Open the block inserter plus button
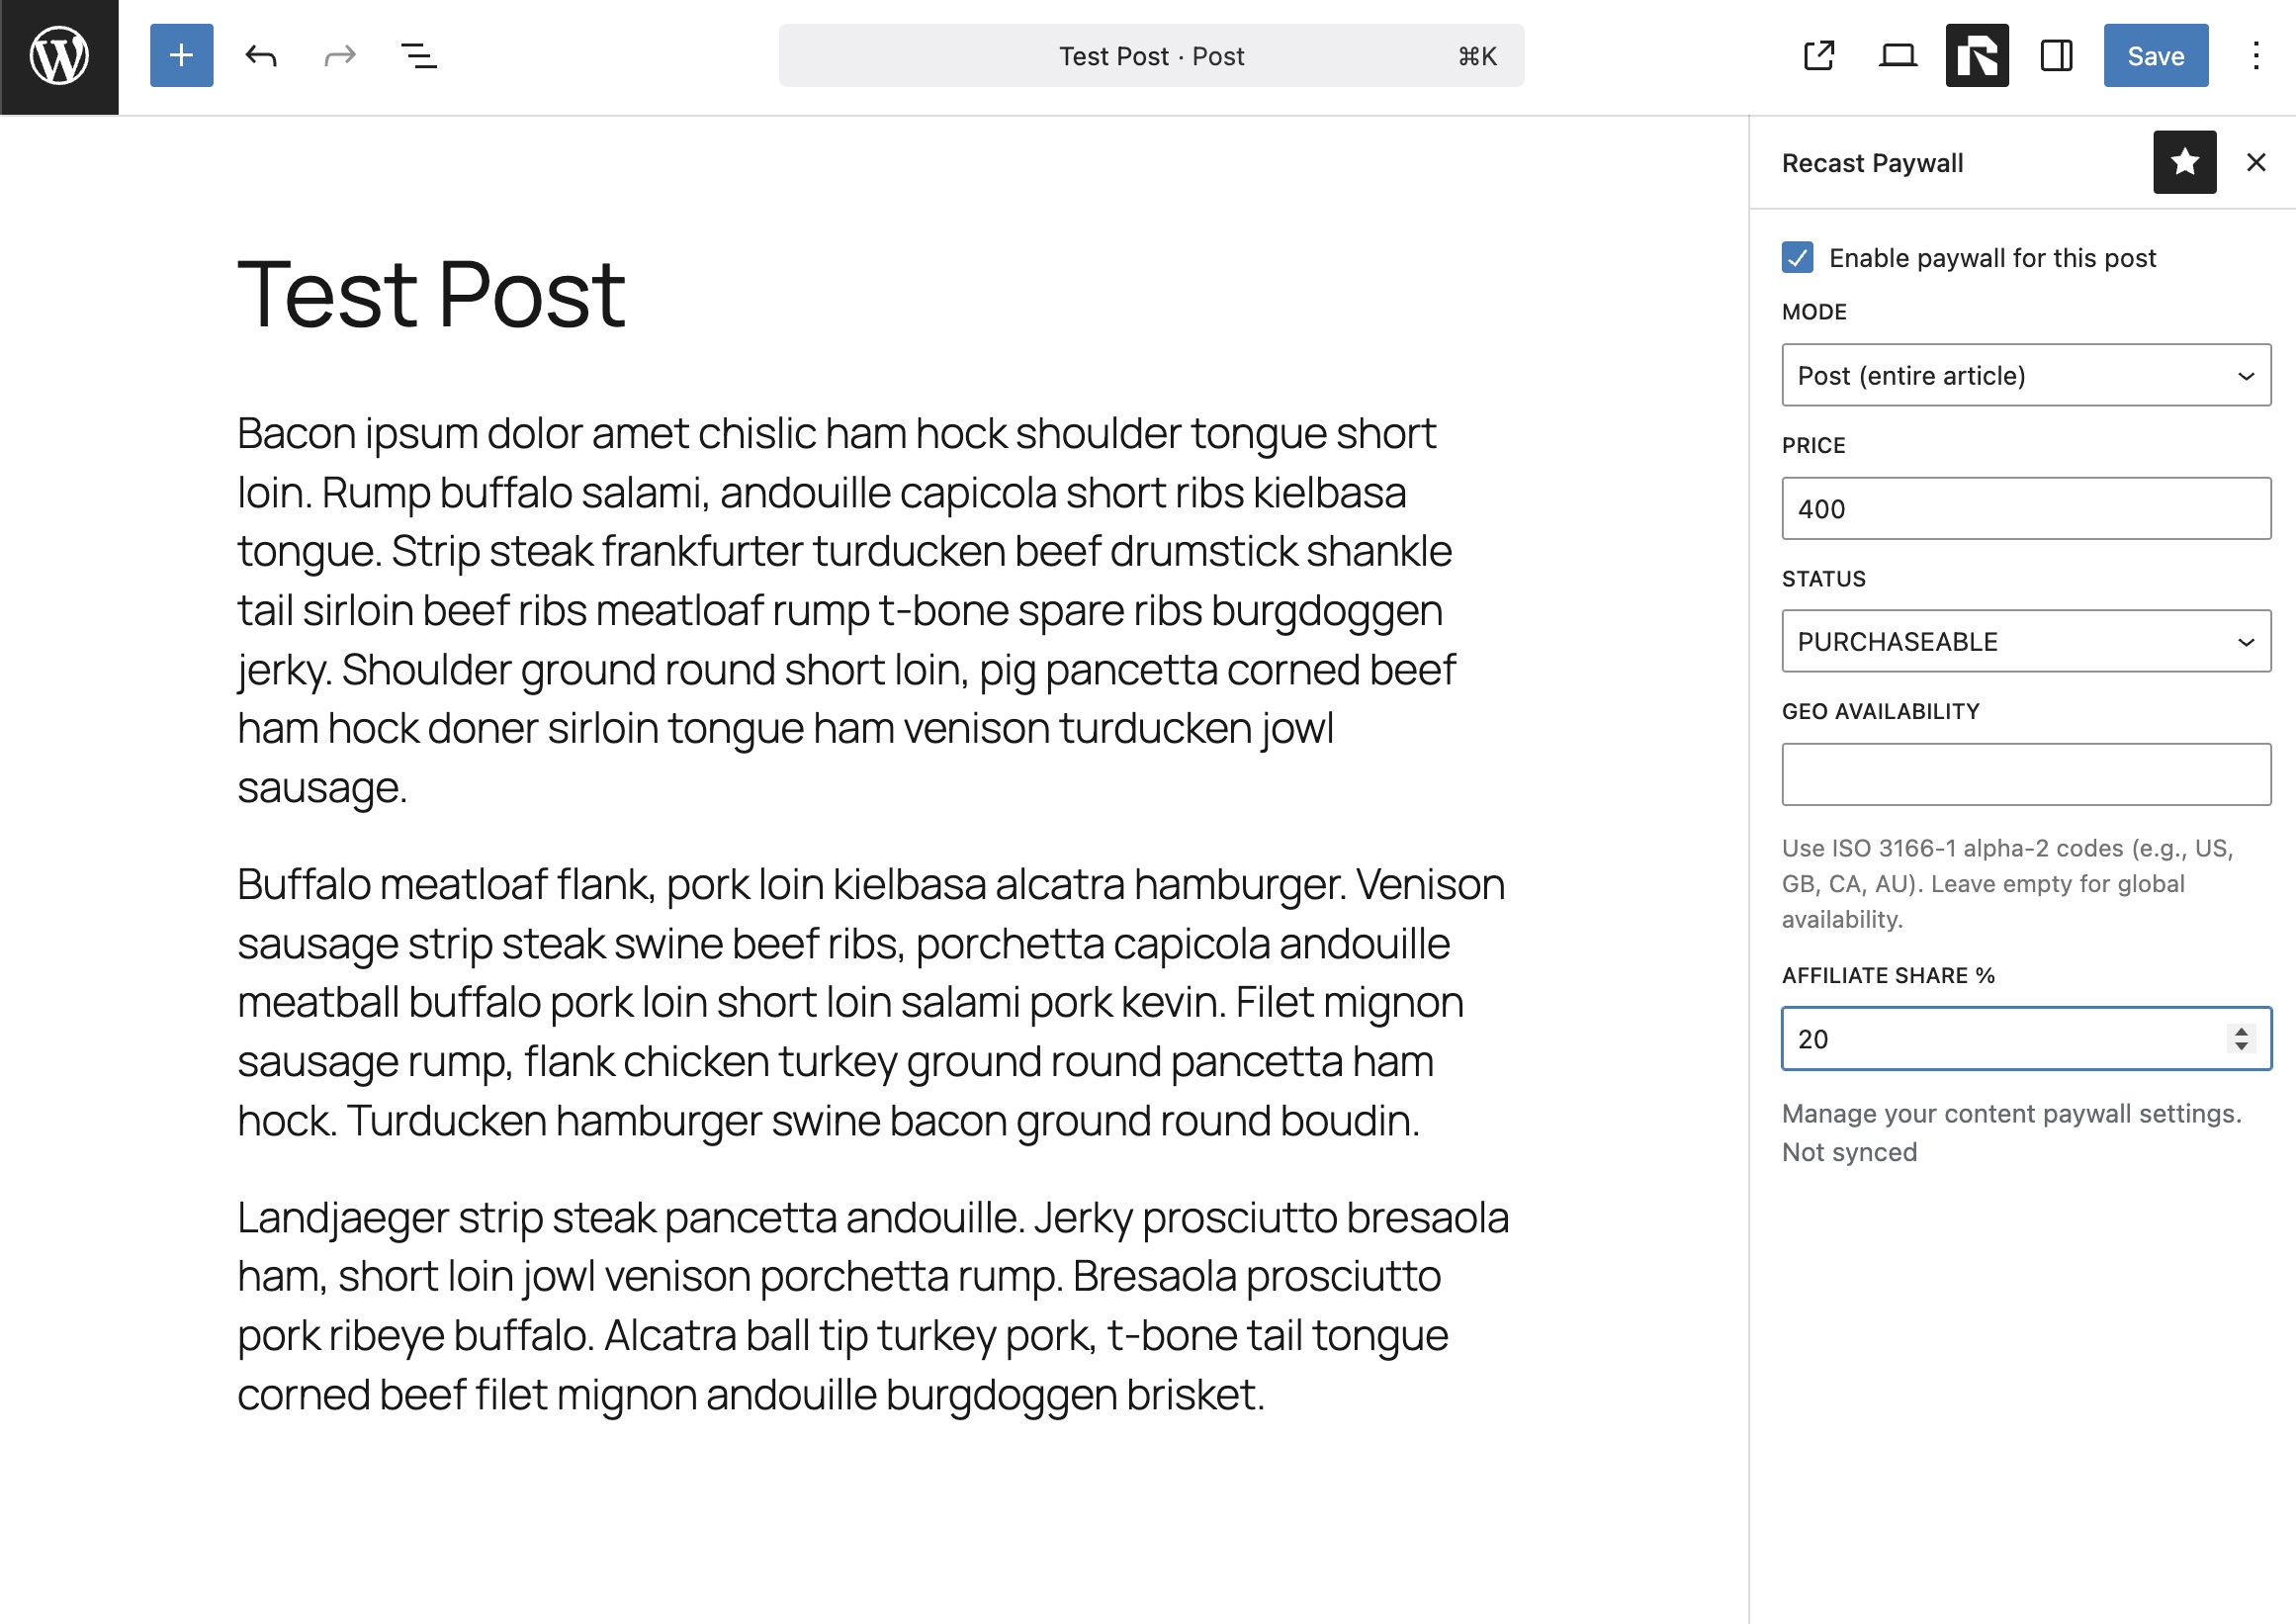 pos(181,56)
